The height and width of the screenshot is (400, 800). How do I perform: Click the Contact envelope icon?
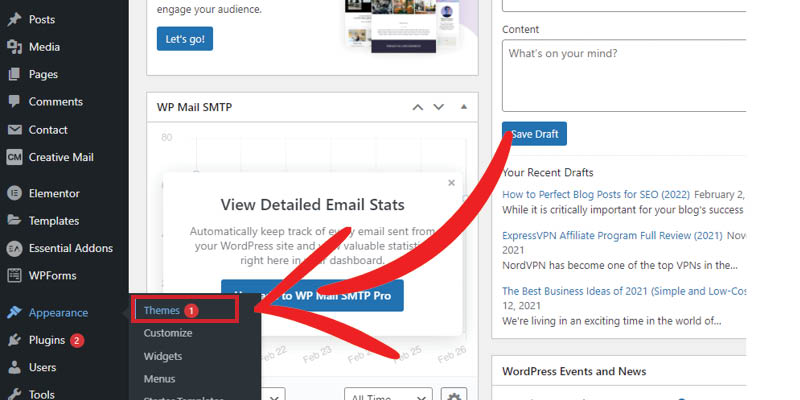tap(14, 130)
